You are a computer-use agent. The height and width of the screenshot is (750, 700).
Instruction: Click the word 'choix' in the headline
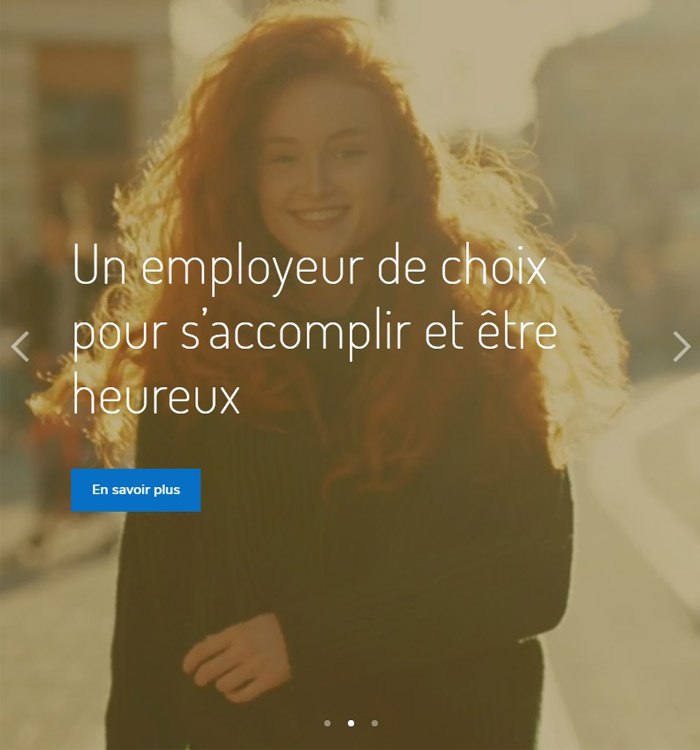(493, 267)
